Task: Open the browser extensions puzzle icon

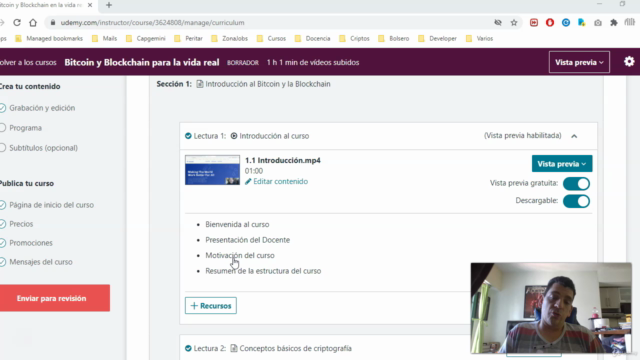Action: coord(613,22)
